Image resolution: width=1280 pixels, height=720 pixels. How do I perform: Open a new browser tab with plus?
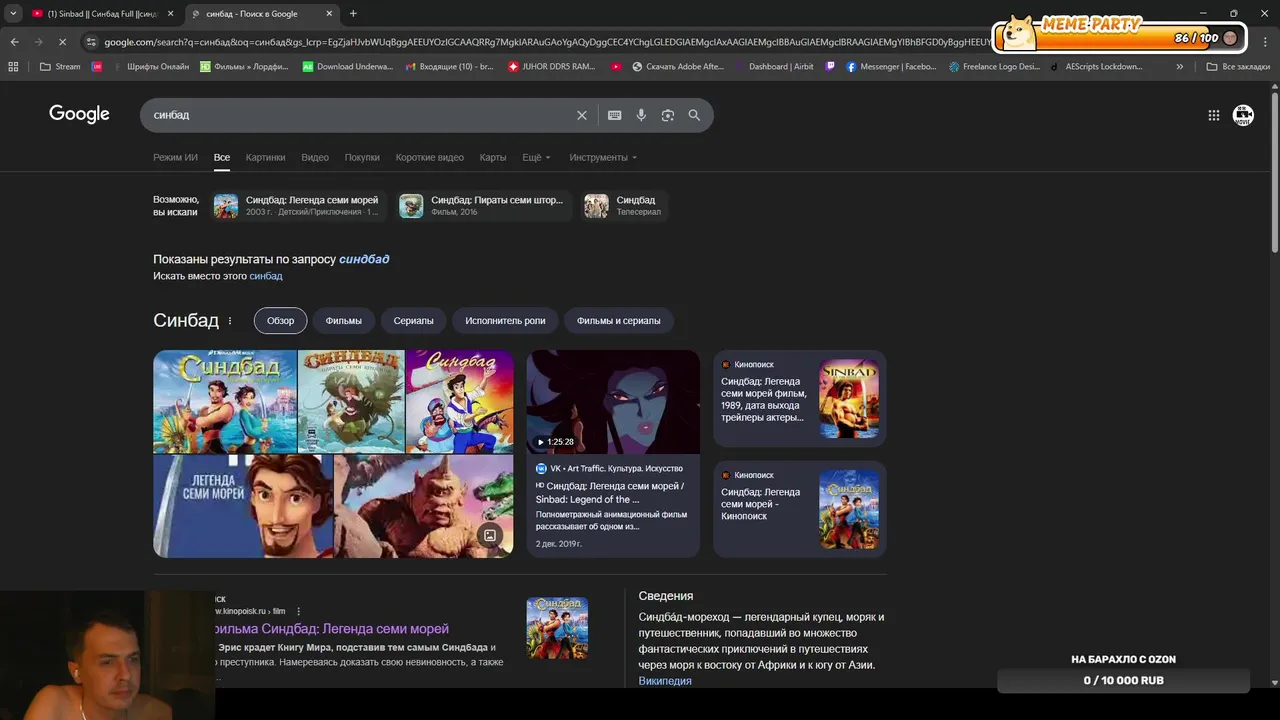click(353, 13)
